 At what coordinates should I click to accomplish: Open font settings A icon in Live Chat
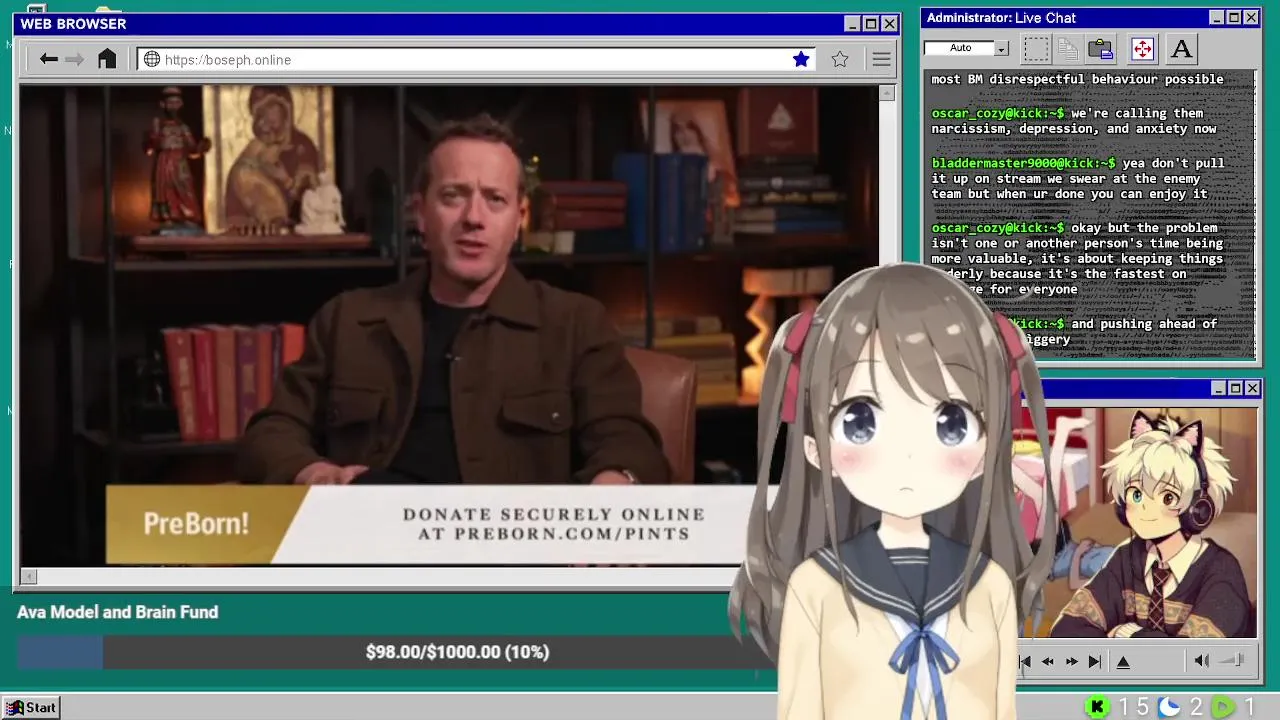click(x=1181, y=48)
